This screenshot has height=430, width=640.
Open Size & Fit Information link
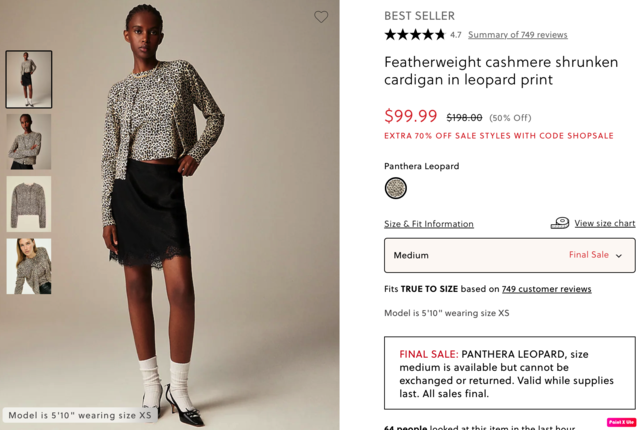click(x=429, y=224)
